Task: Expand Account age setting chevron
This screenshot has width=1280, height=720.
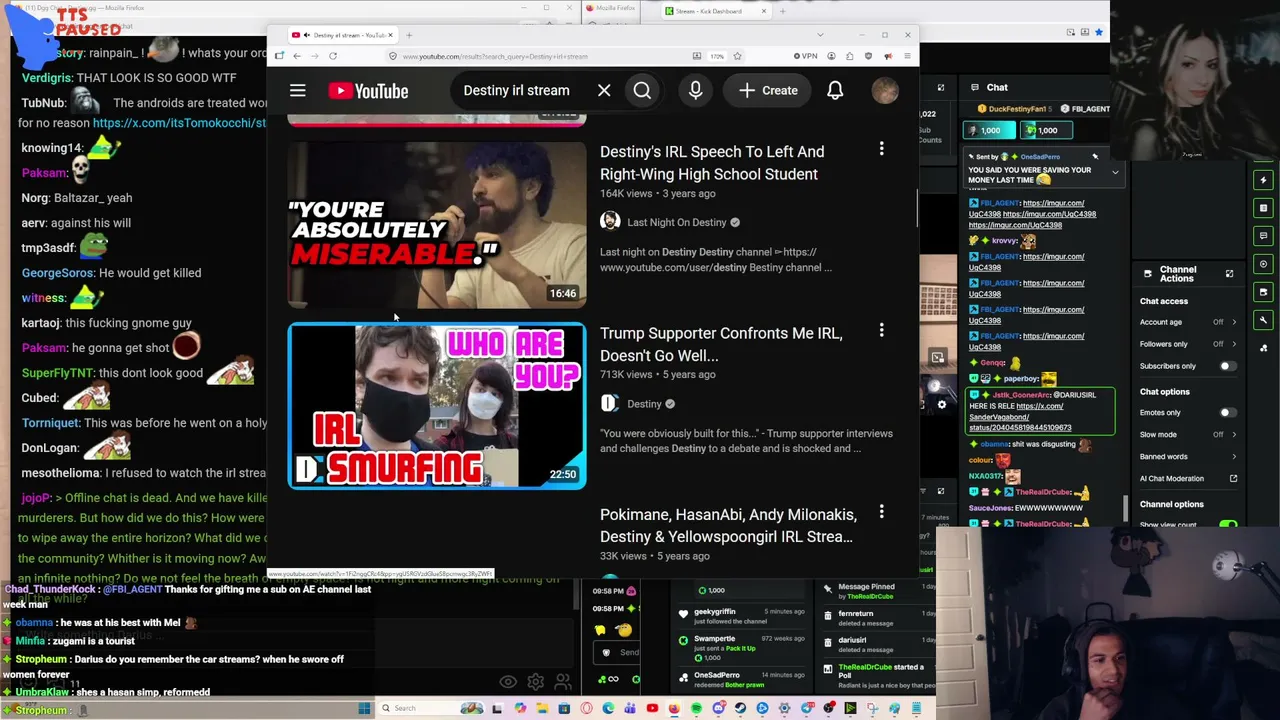Action: tap(1234, 322)
